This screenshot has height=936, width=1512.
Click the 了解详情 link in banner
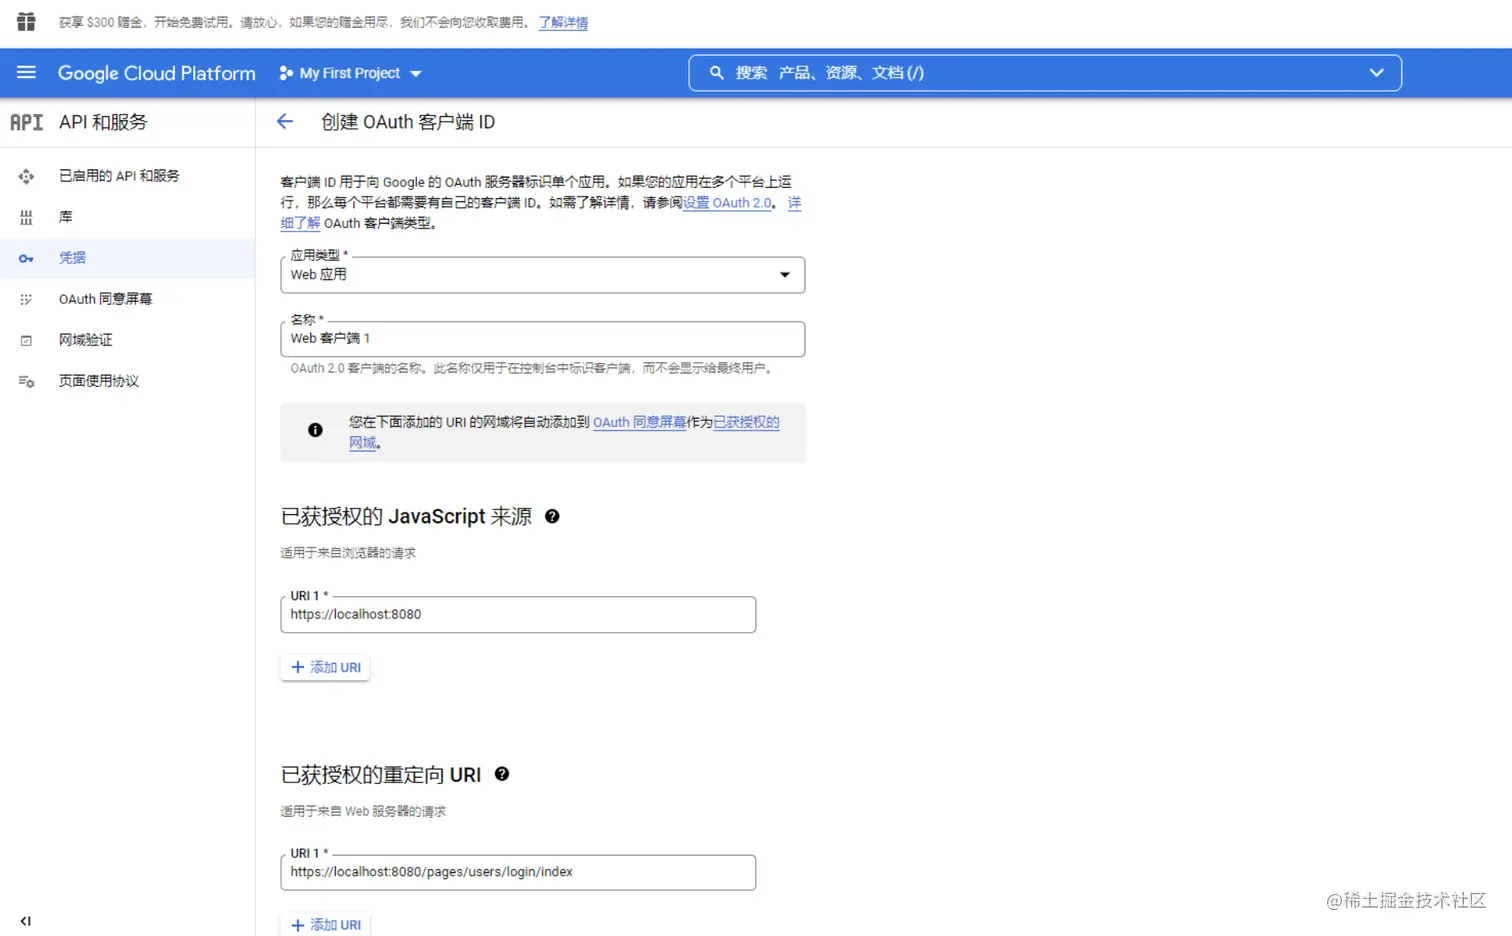point(563,22)
